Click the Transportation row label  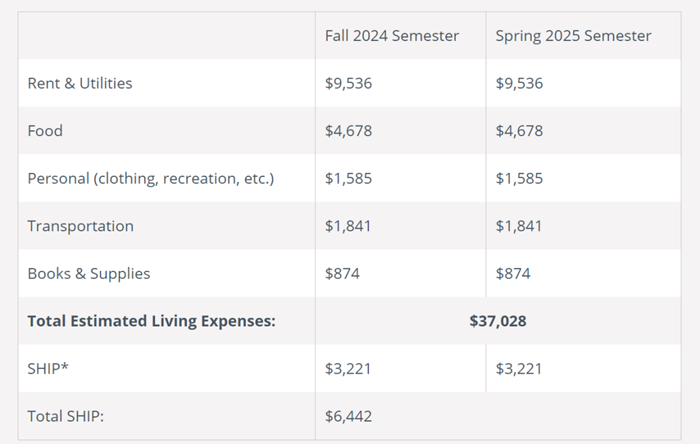(x=80, y=226)
